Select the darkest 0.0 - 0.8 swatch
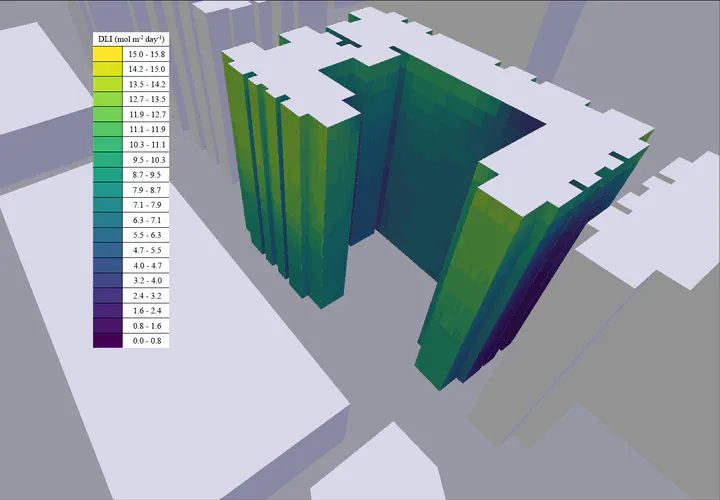 (x=107, y=341)
